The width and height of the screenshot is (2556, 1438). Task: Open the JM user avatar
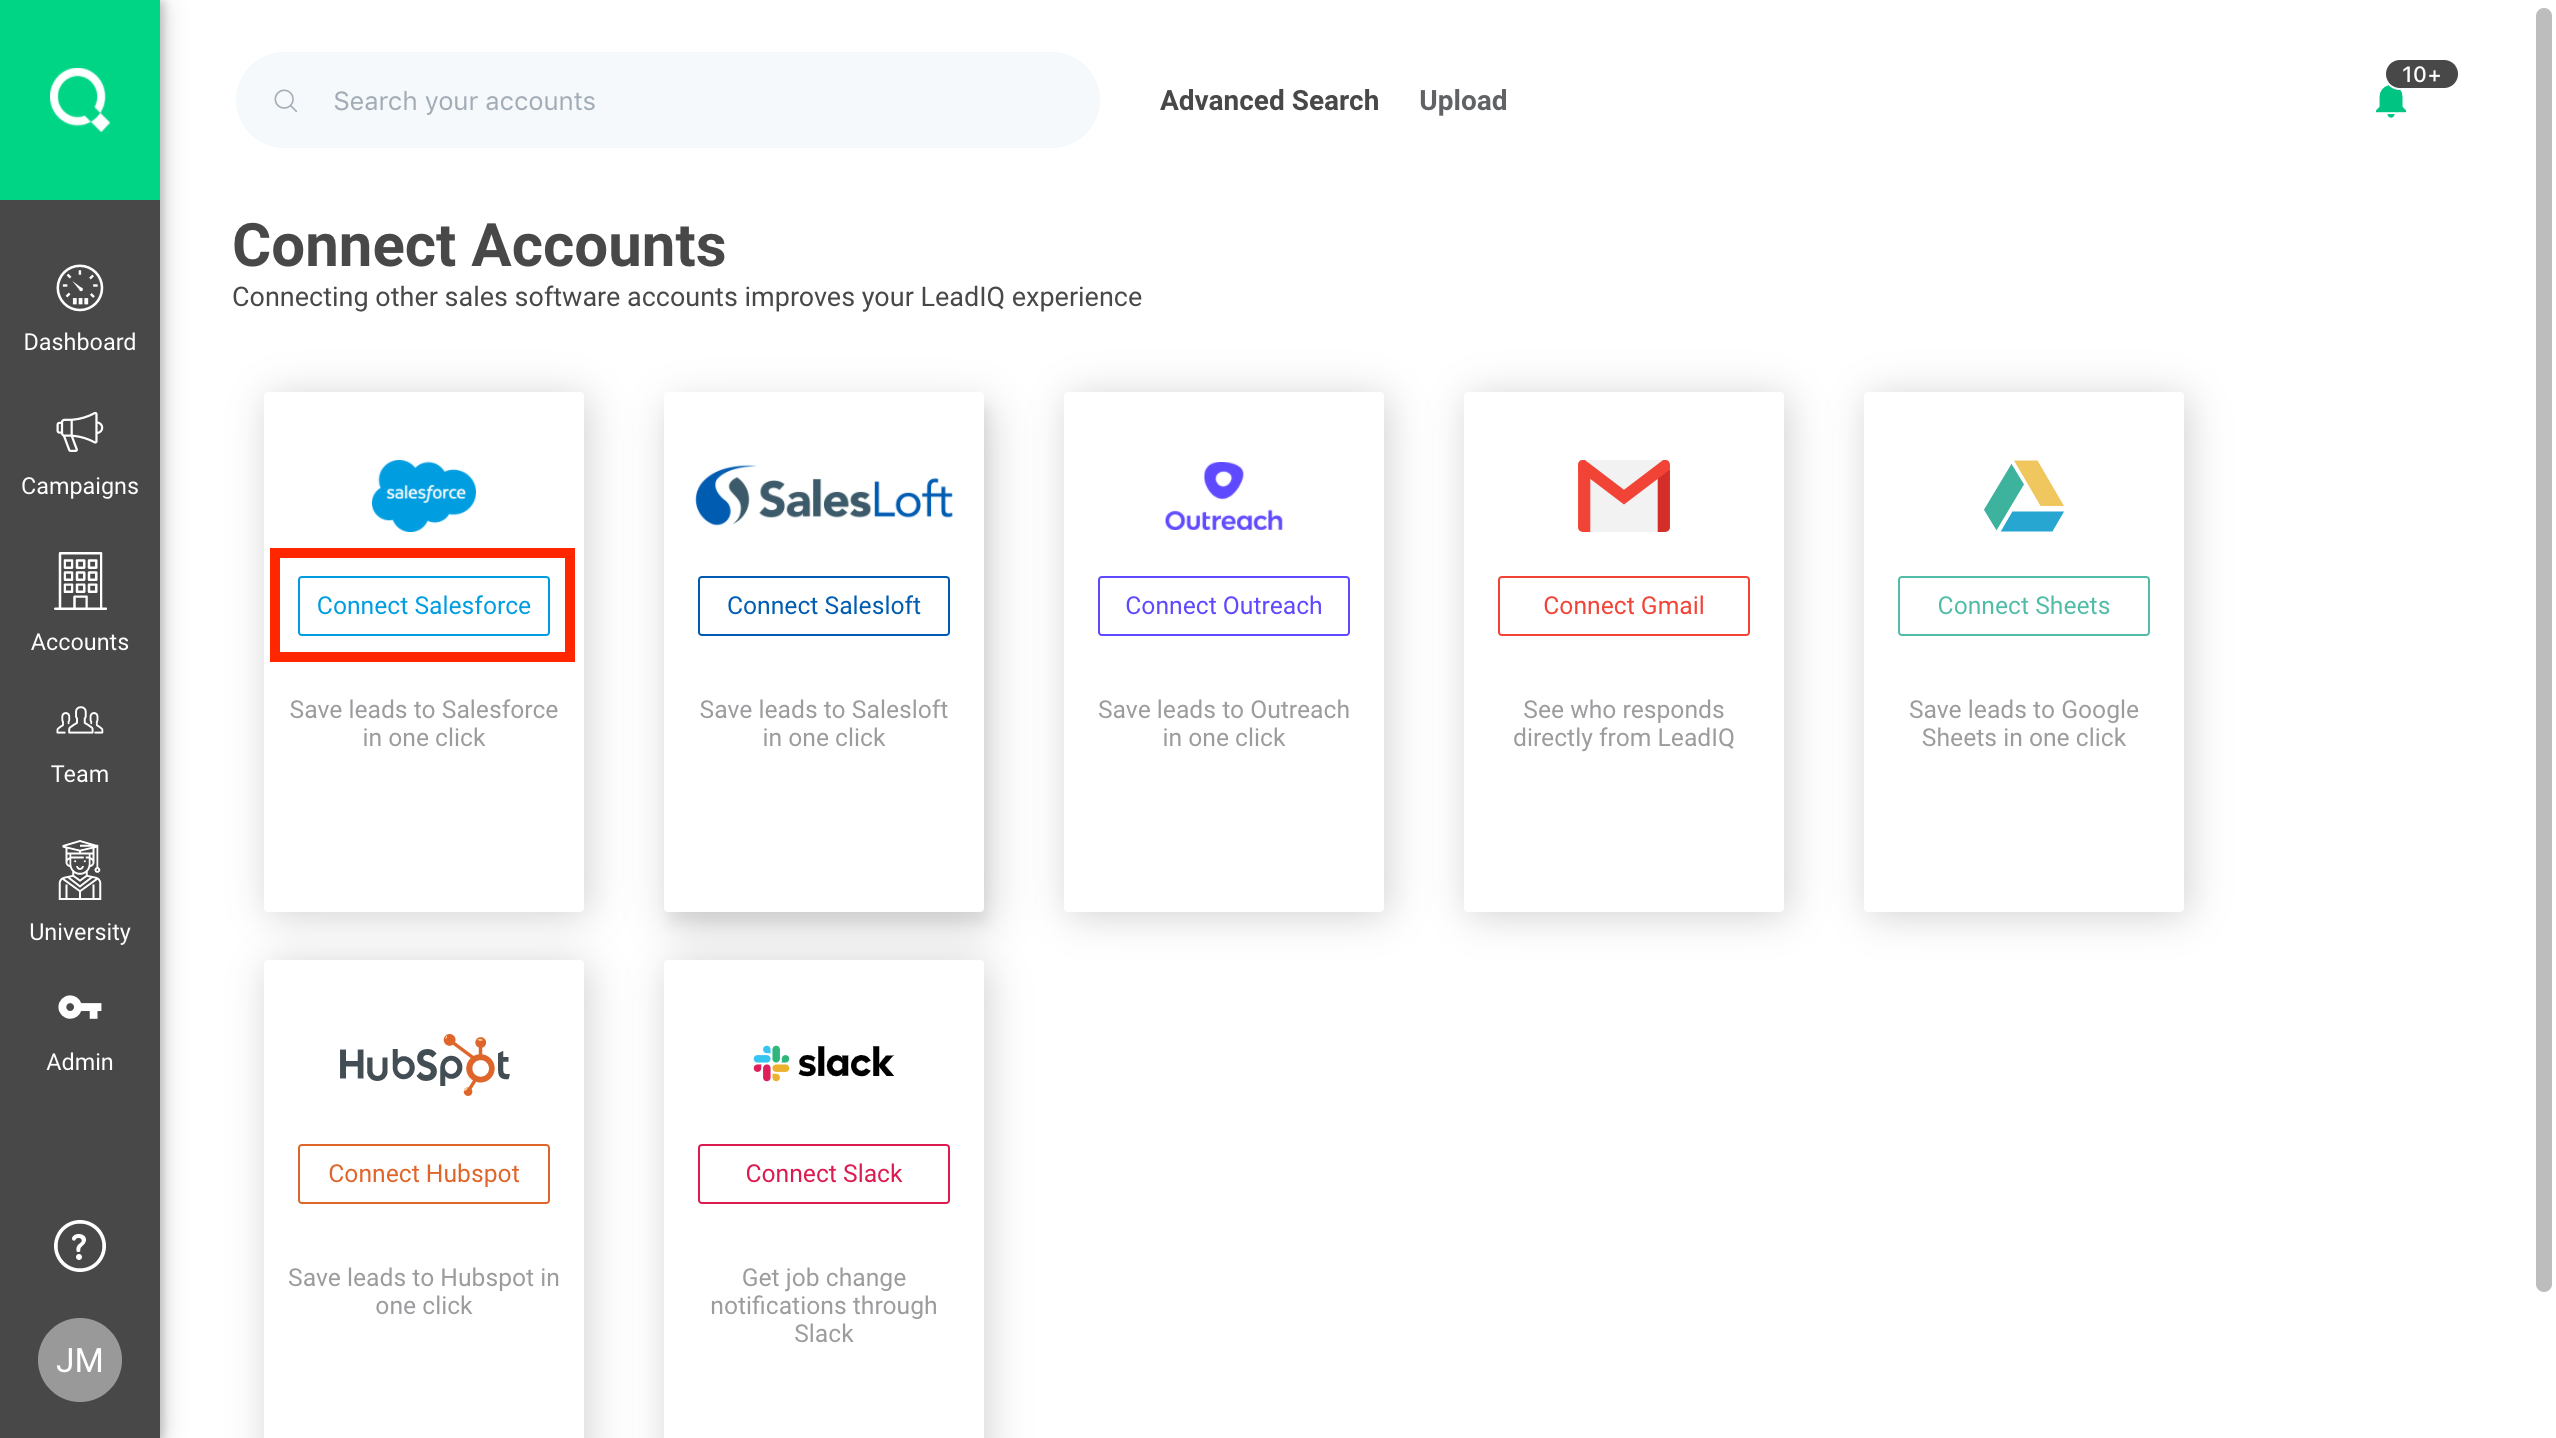(79, 1359)
